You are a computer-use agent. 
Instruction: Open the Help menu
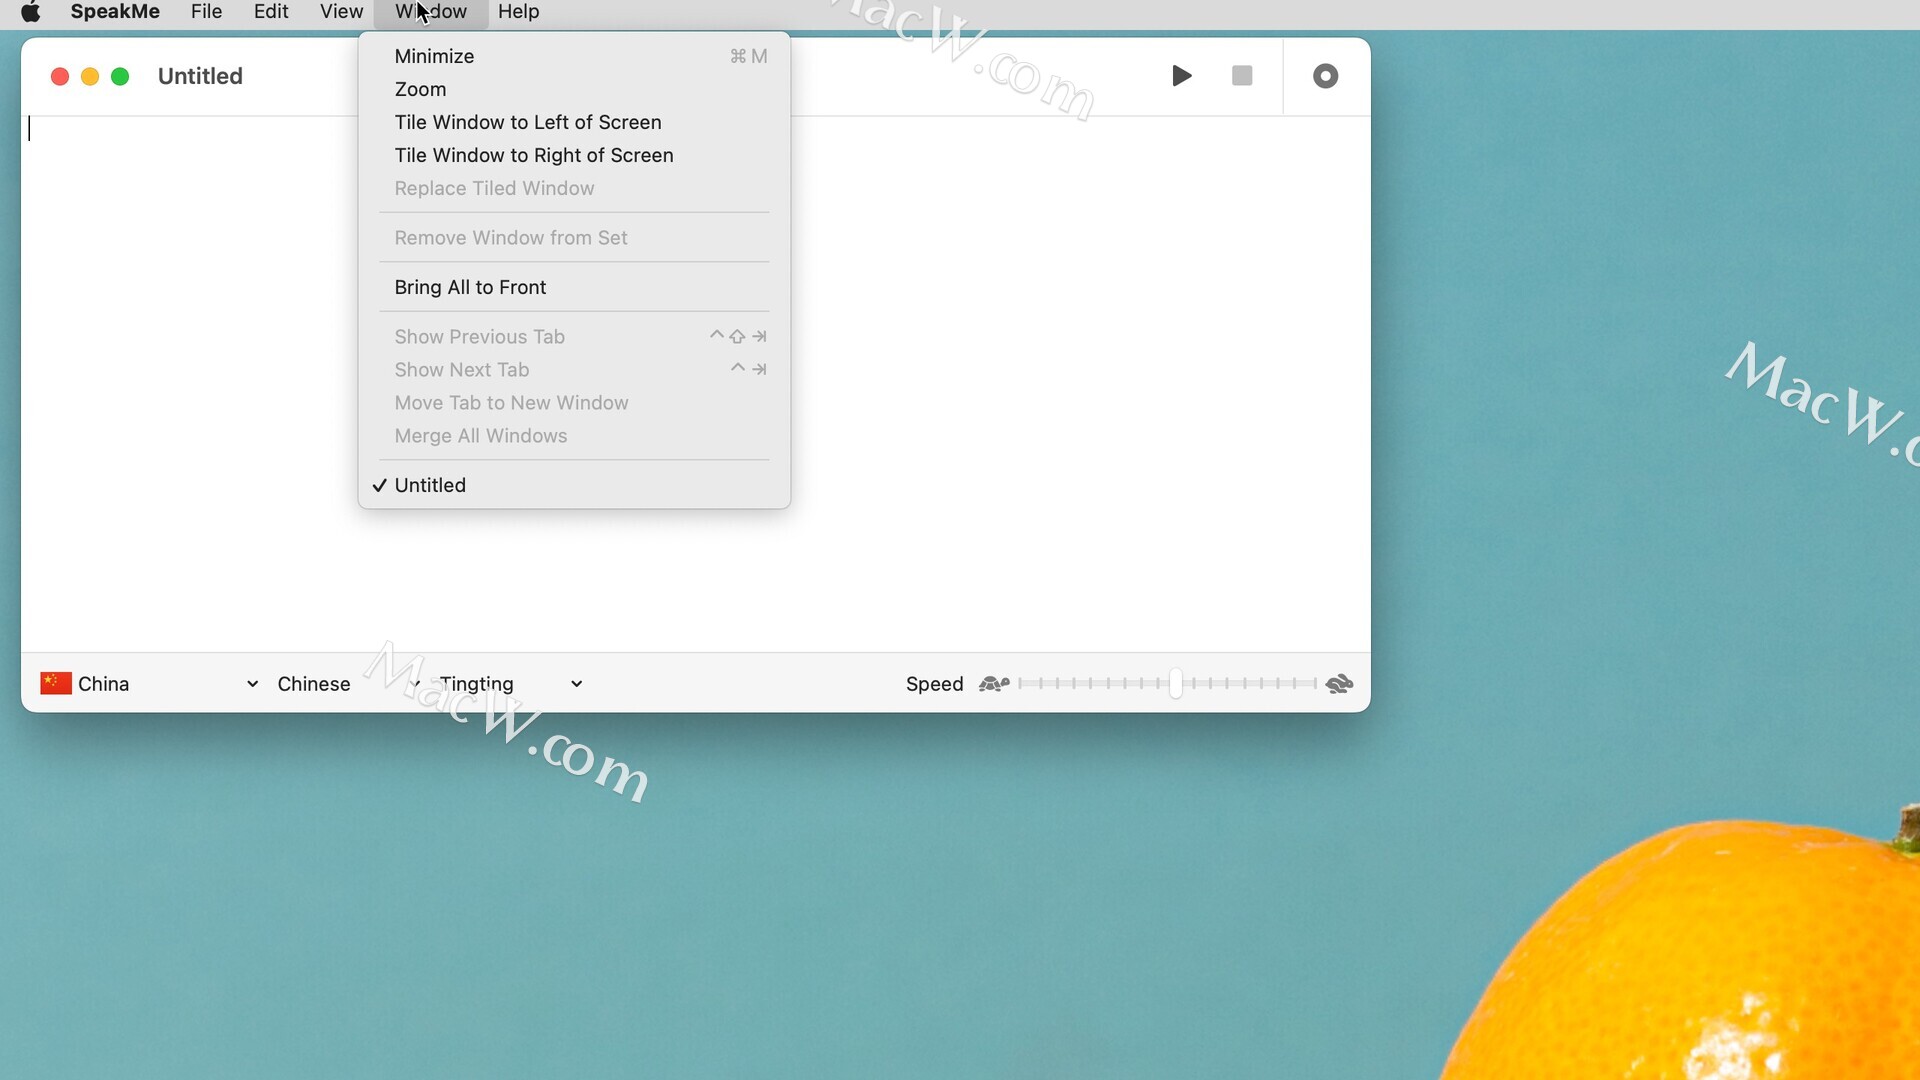click(518, 12)
